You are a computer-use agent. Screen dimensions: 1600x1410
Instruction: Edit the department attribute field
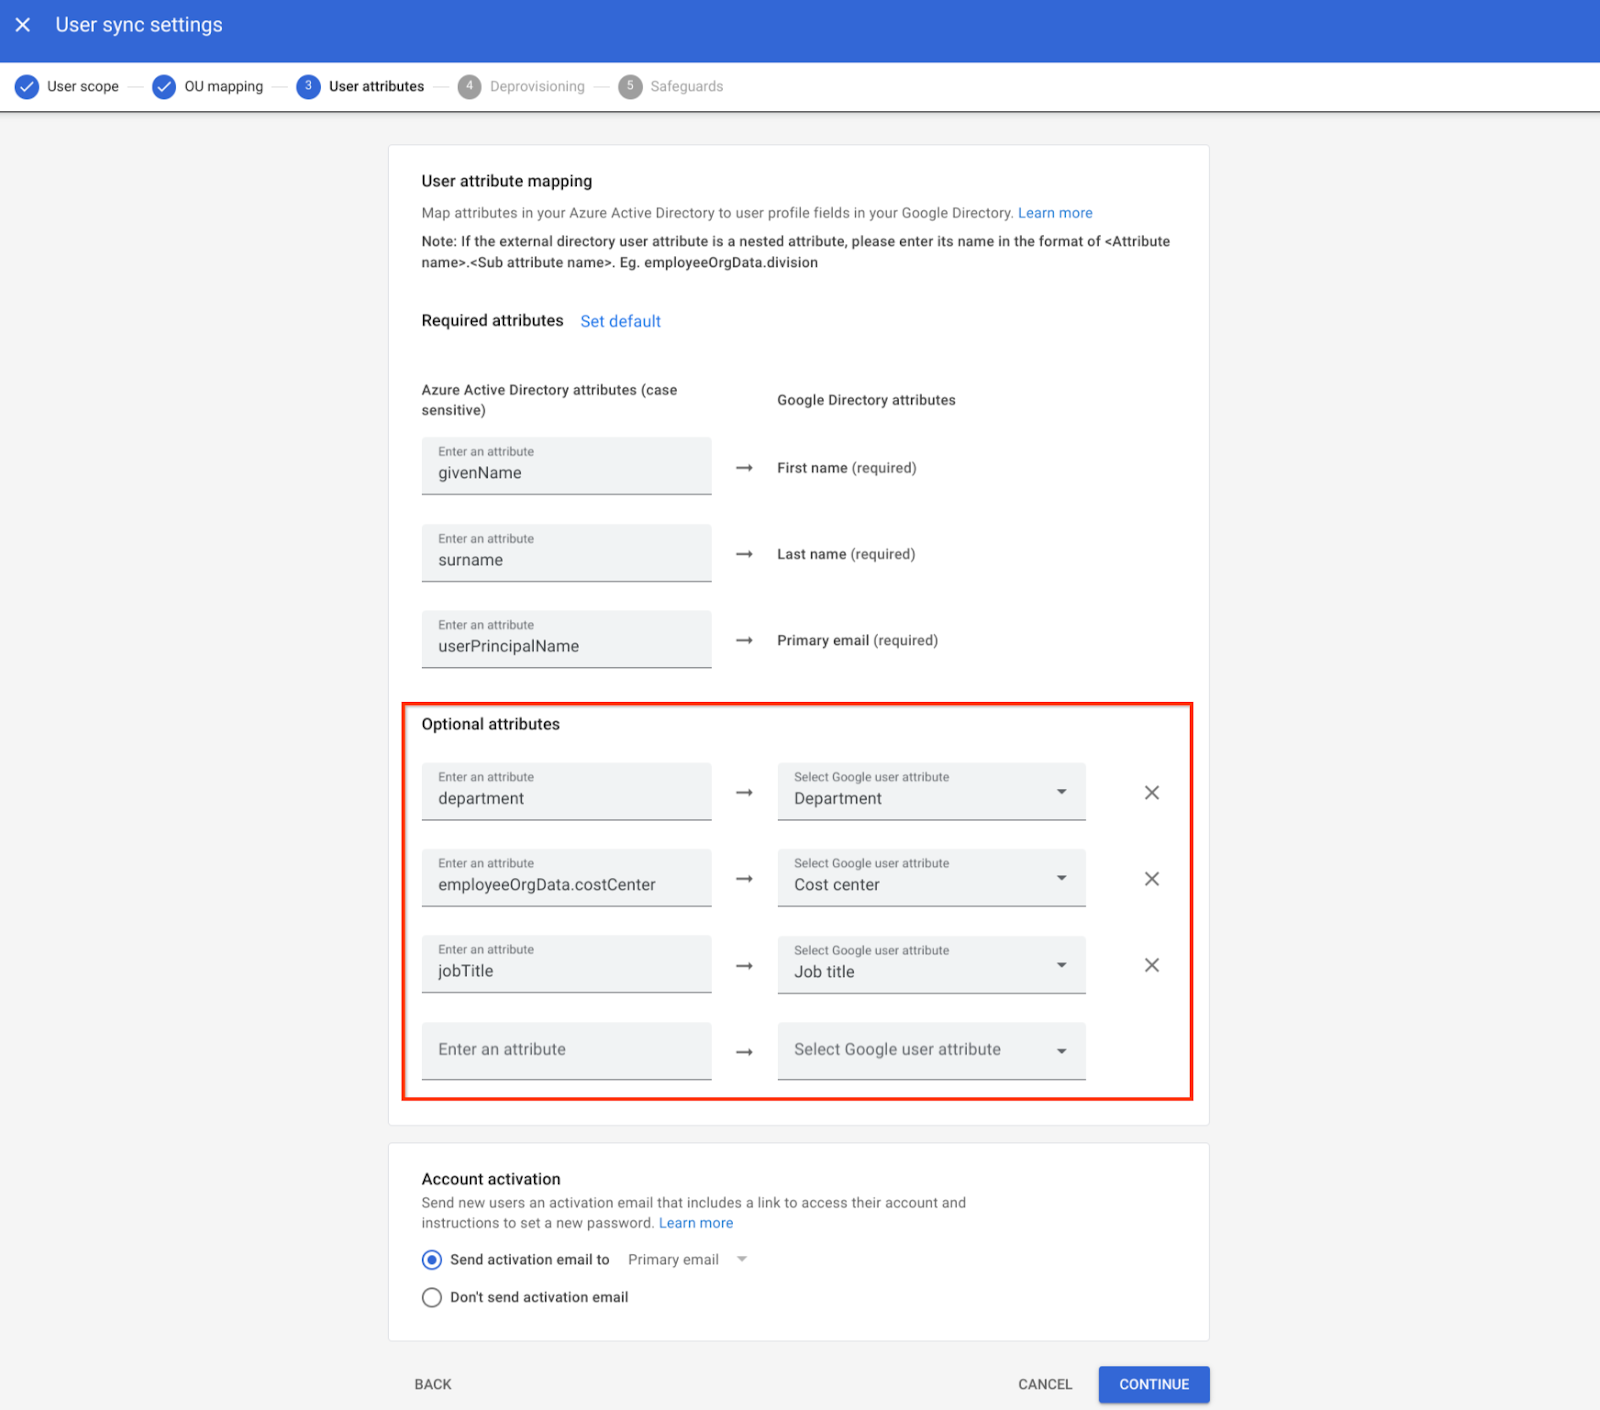[x=566, y=791]
